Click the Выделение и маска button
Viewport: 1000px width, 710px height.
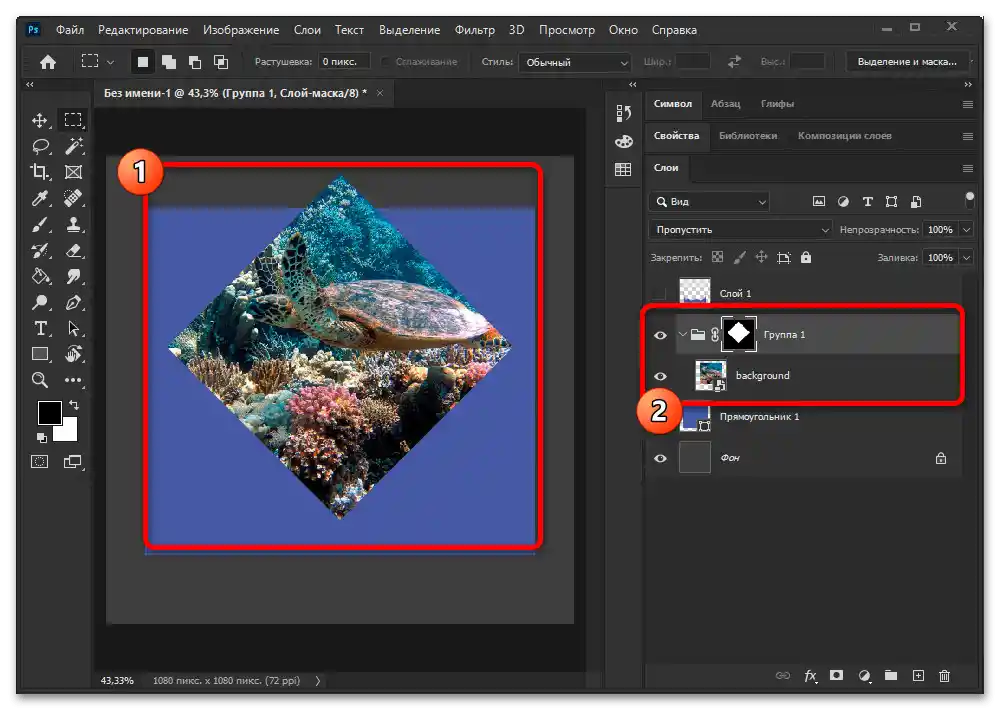(907, 62)
